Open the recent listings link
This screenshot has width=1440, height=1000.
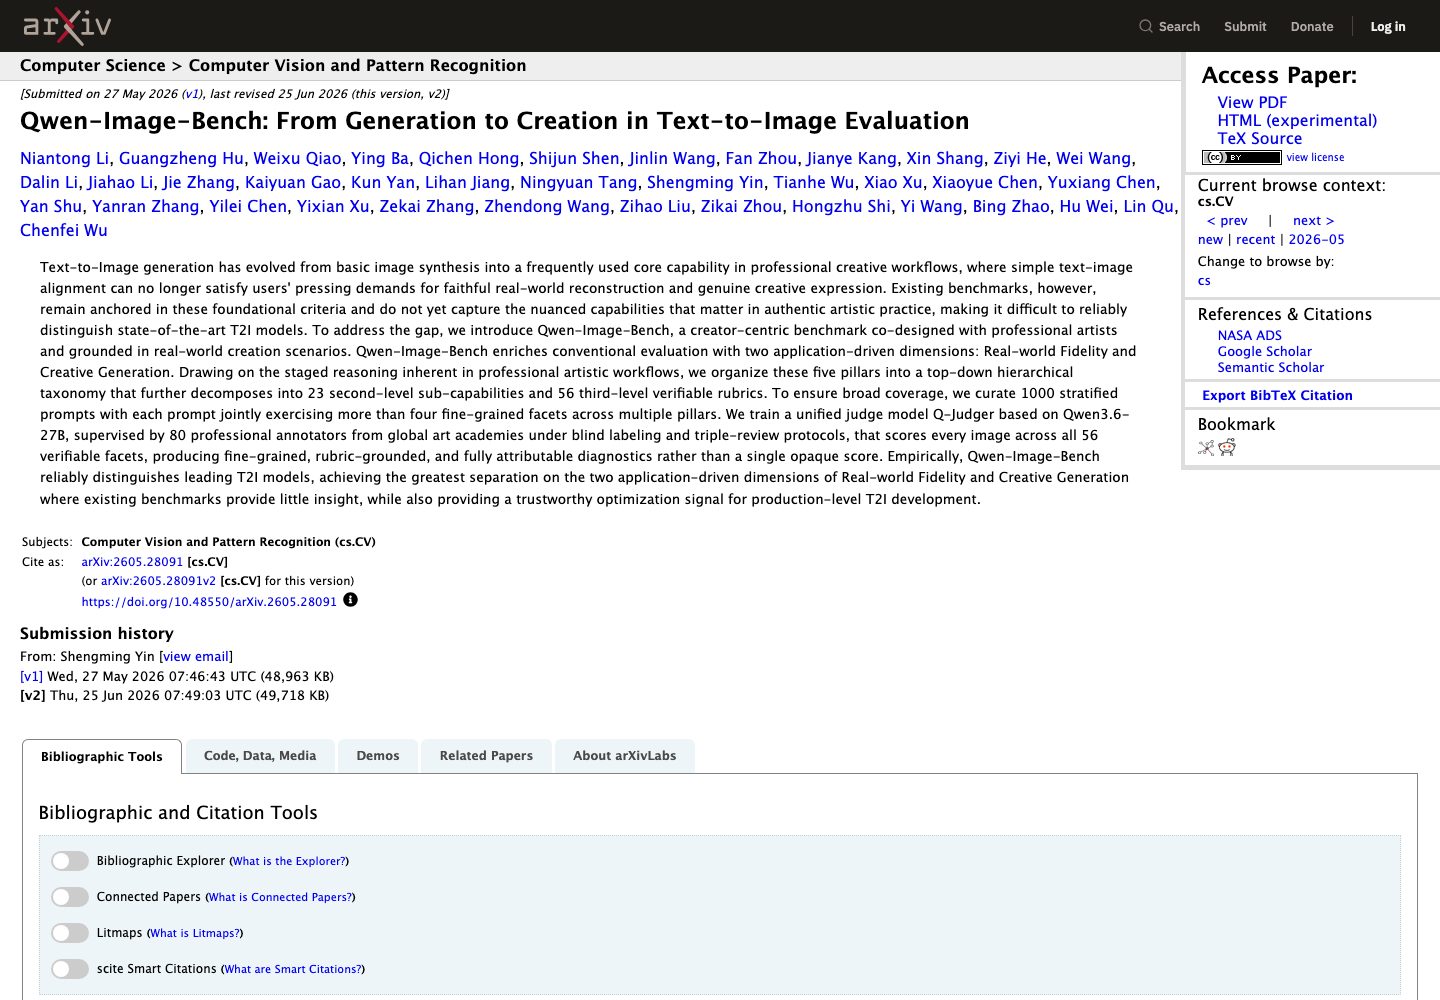click(x=1255, y=240)
